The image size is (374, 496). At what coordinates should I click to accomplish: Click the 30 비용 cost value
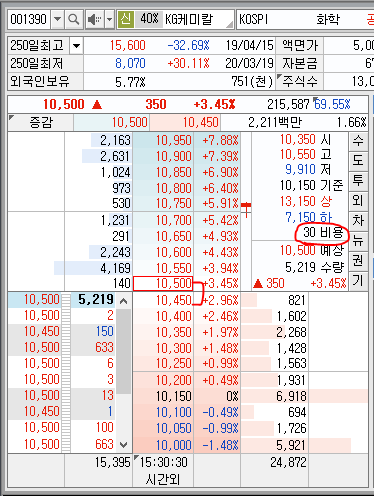(x=323, y=232)
